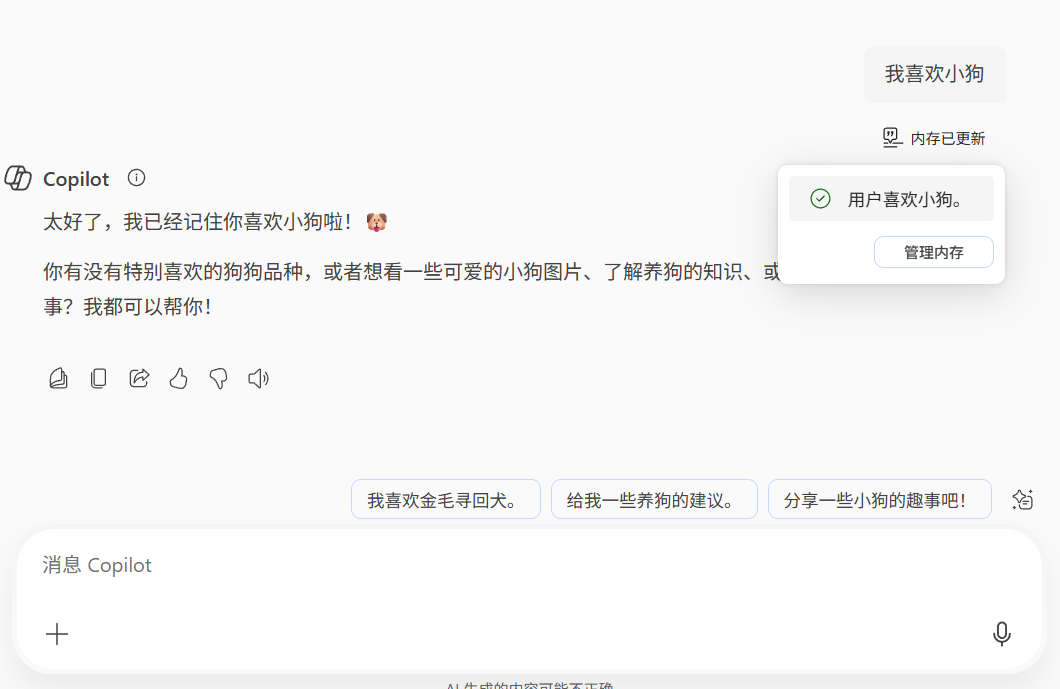Click the dog emoji in the reply
This screenshot has height=689, width=1060.
pyautogui.click(x=377, y=222)
